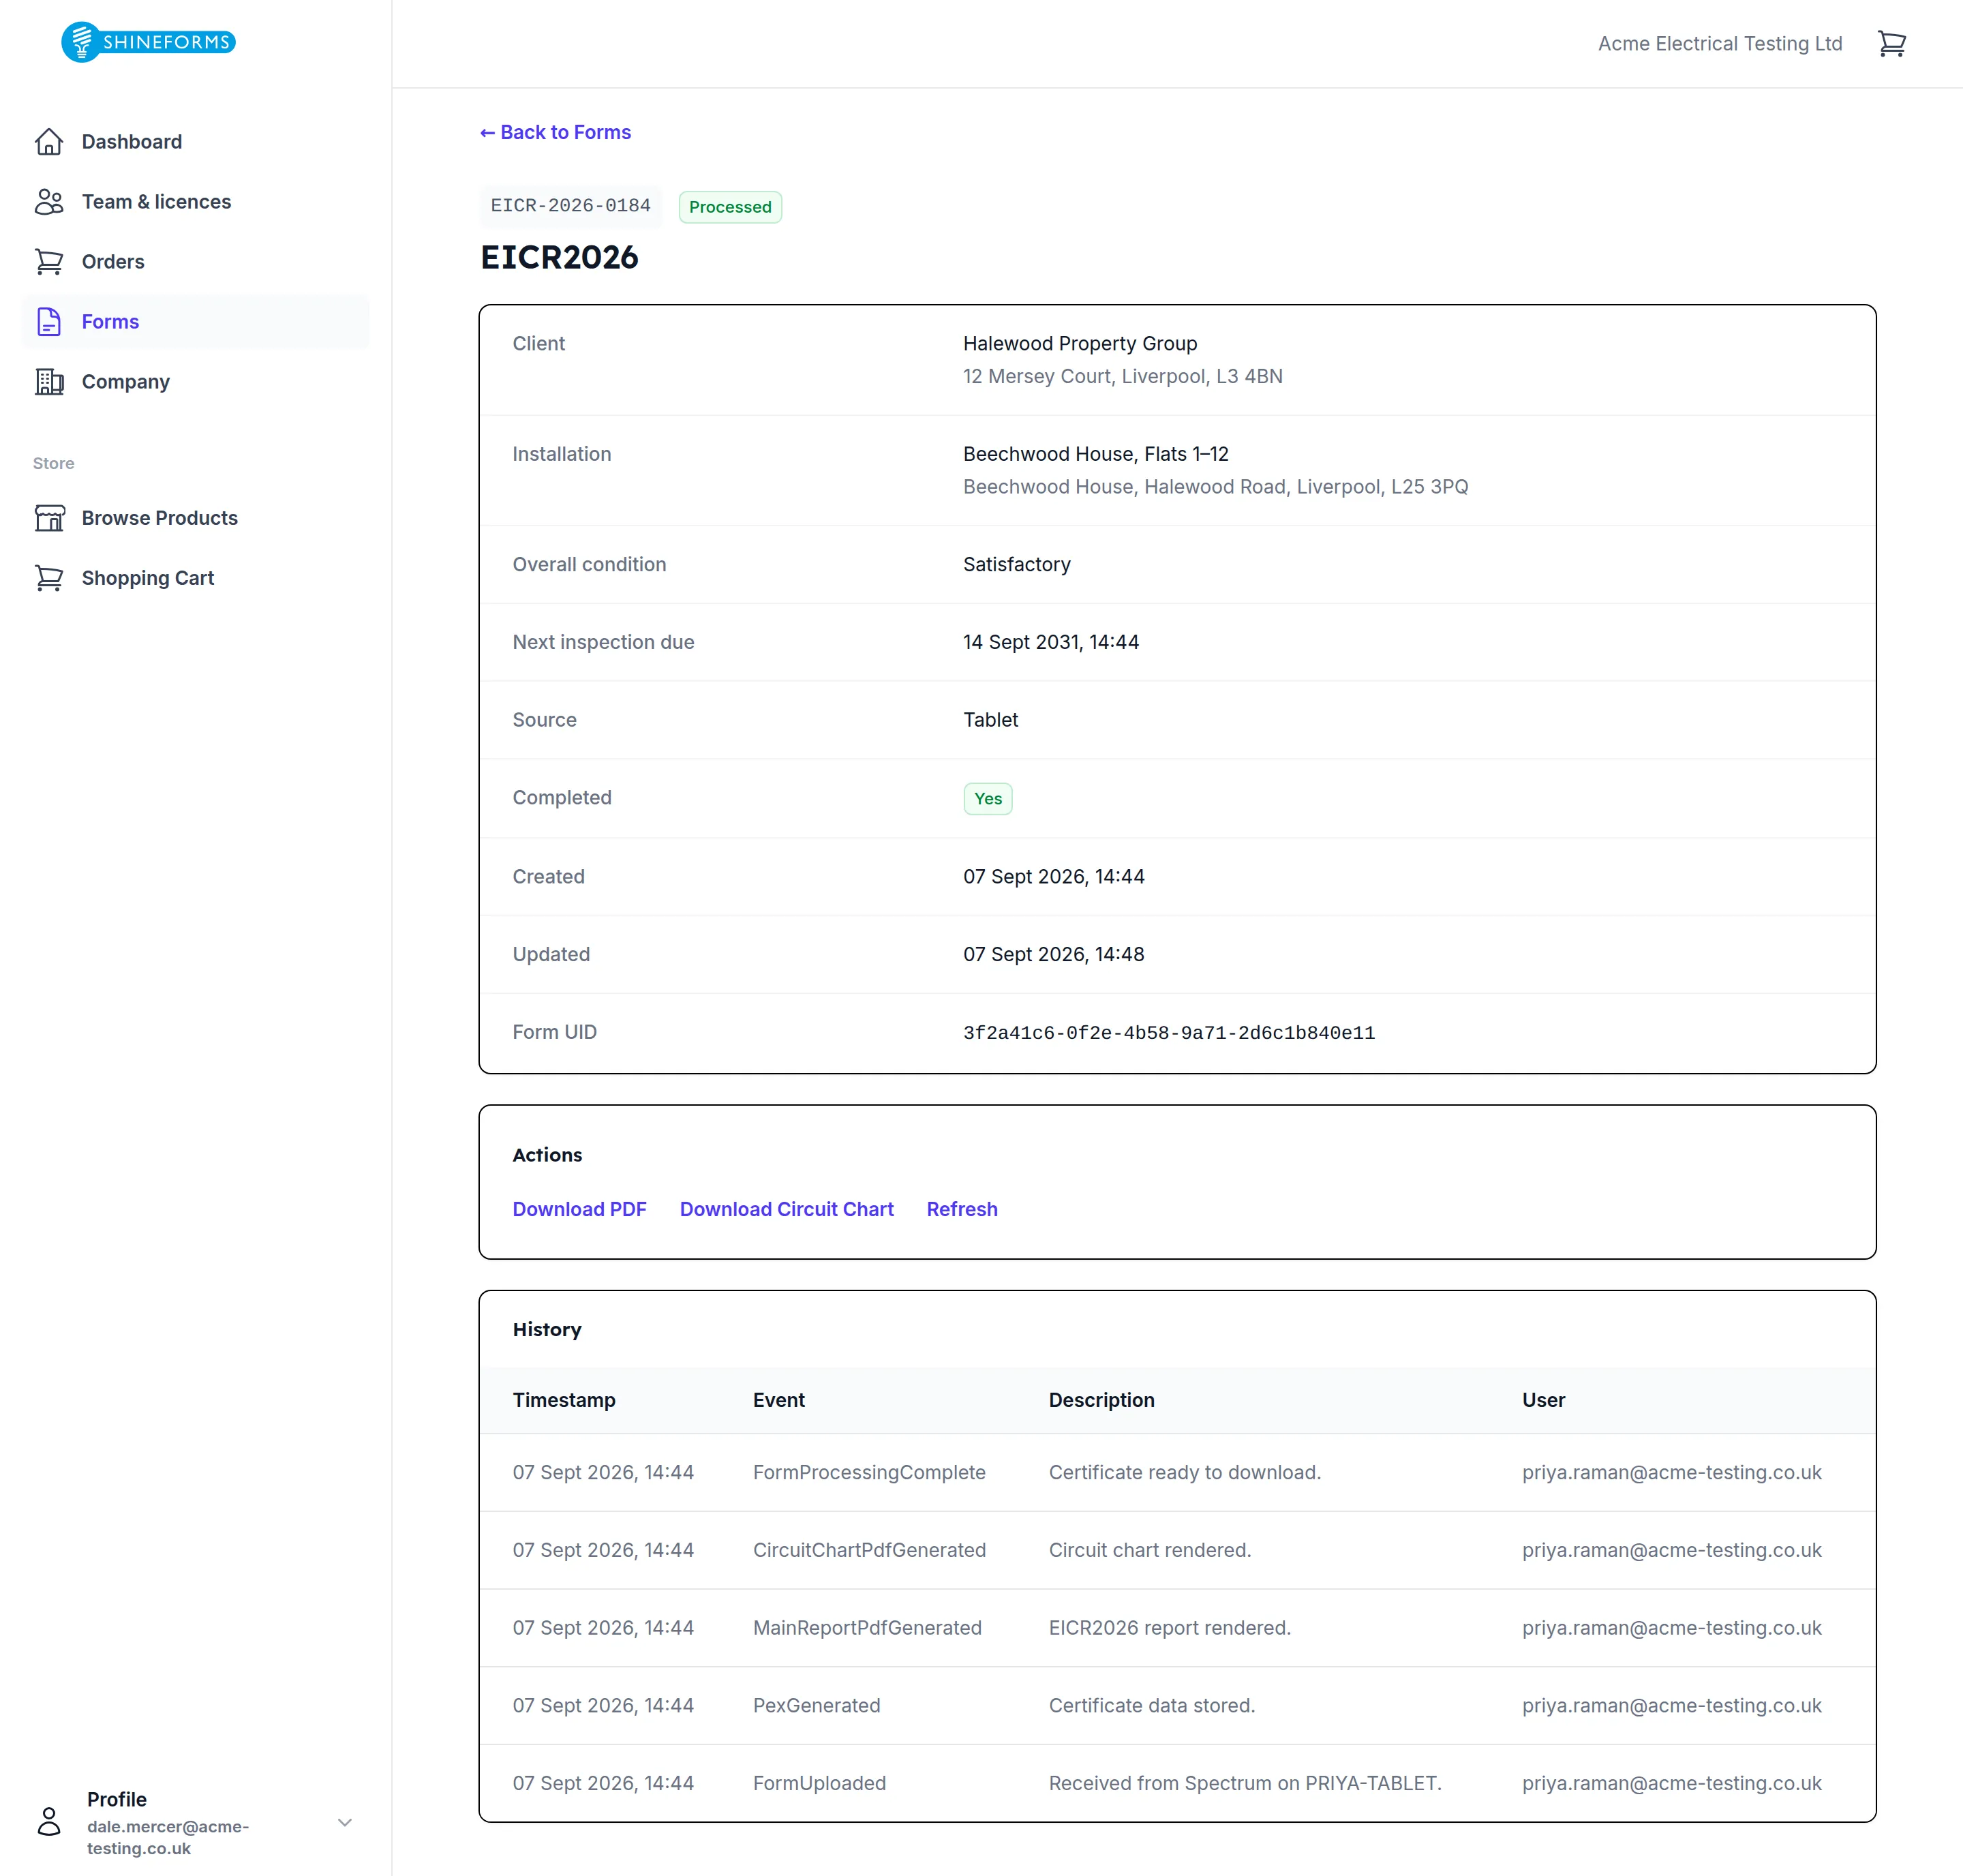1963x1876 pixels.
Task: Click the ShineForms logo
Action: coord(148,42)
